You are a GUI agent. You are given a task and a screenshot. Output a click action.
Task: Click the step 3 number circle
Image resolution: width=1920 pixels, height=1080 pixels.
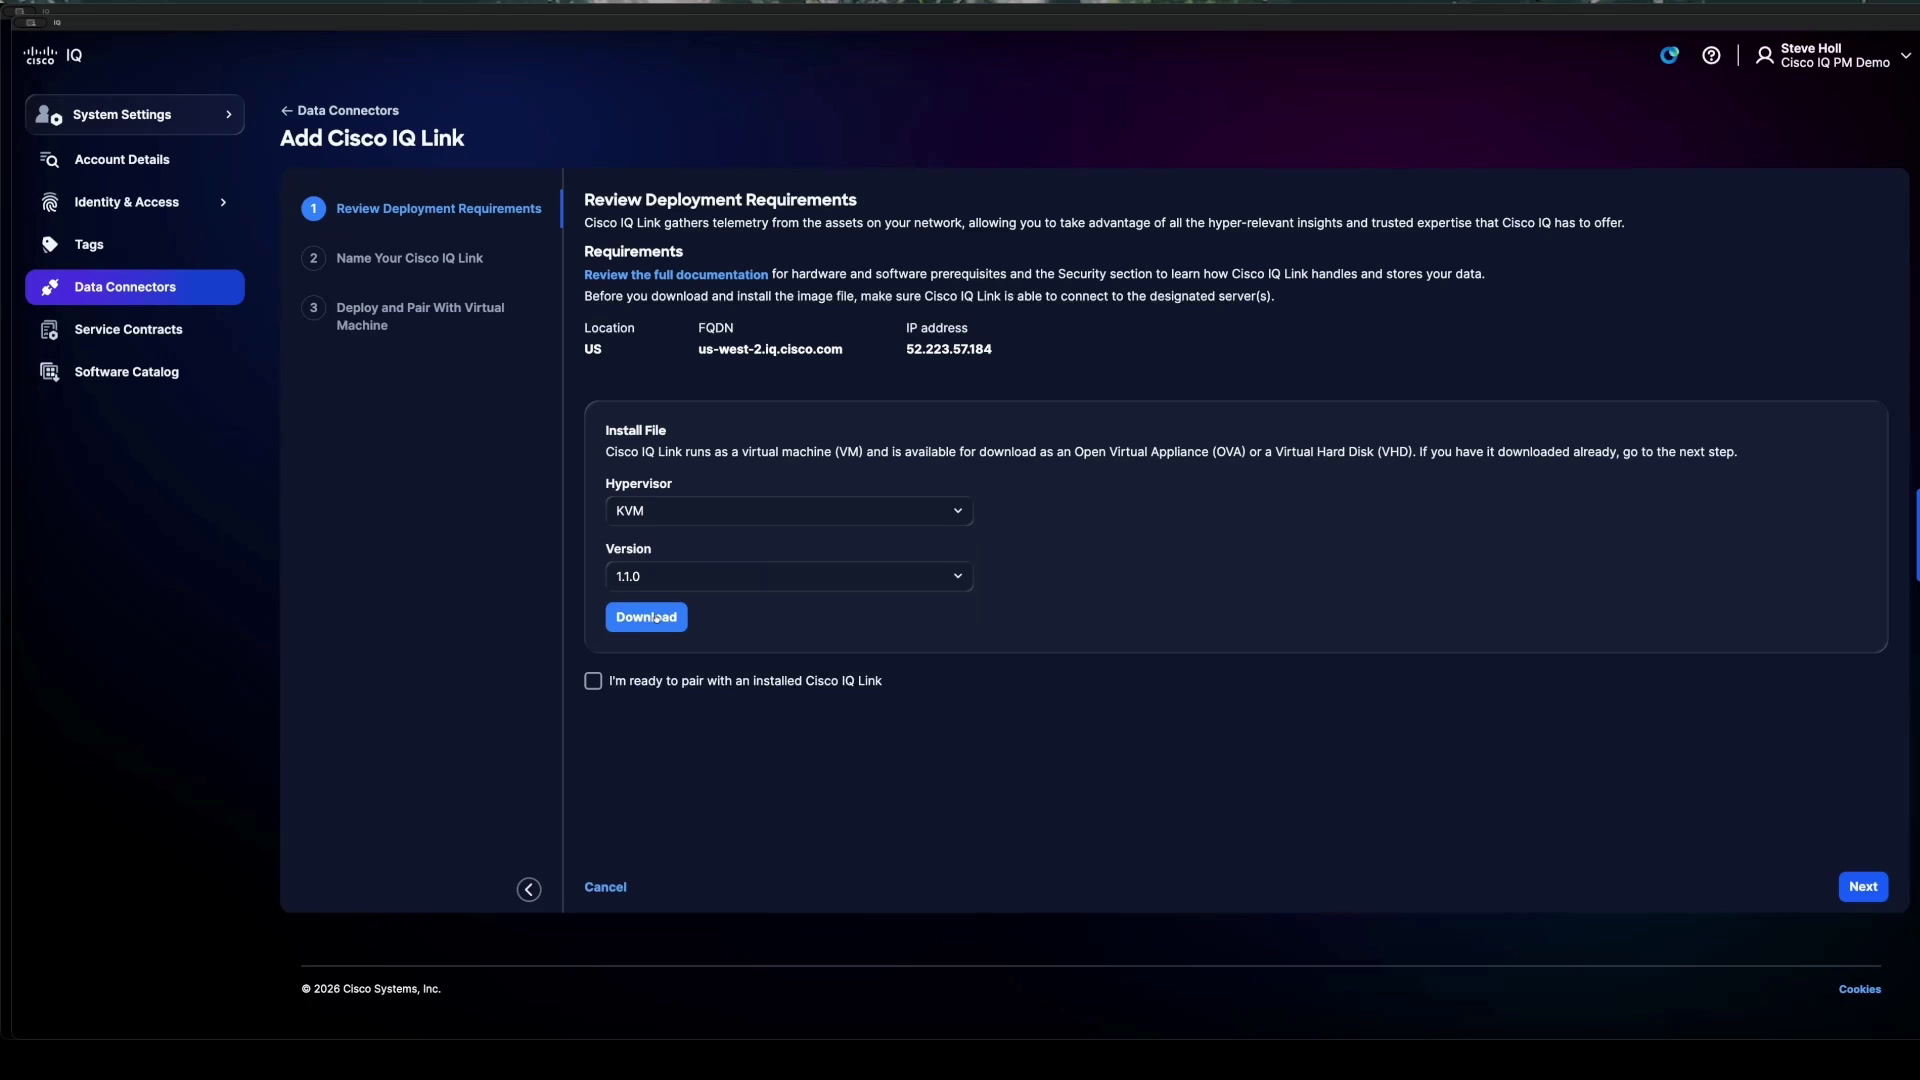[x=313, y=308]
